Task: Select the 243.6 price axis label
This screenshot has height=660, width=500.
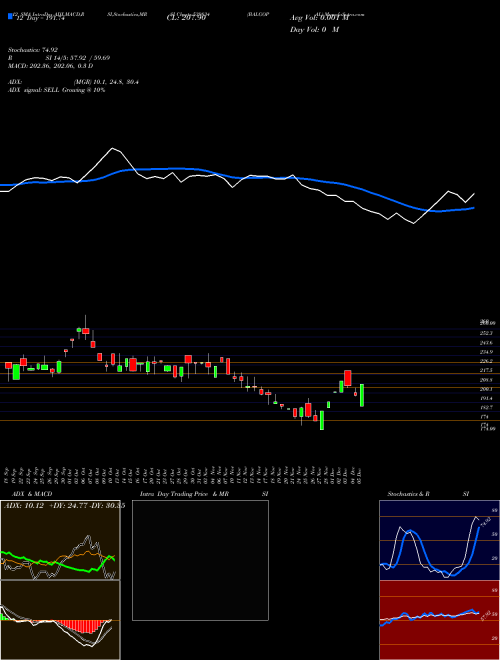Action: pos(486,343)
